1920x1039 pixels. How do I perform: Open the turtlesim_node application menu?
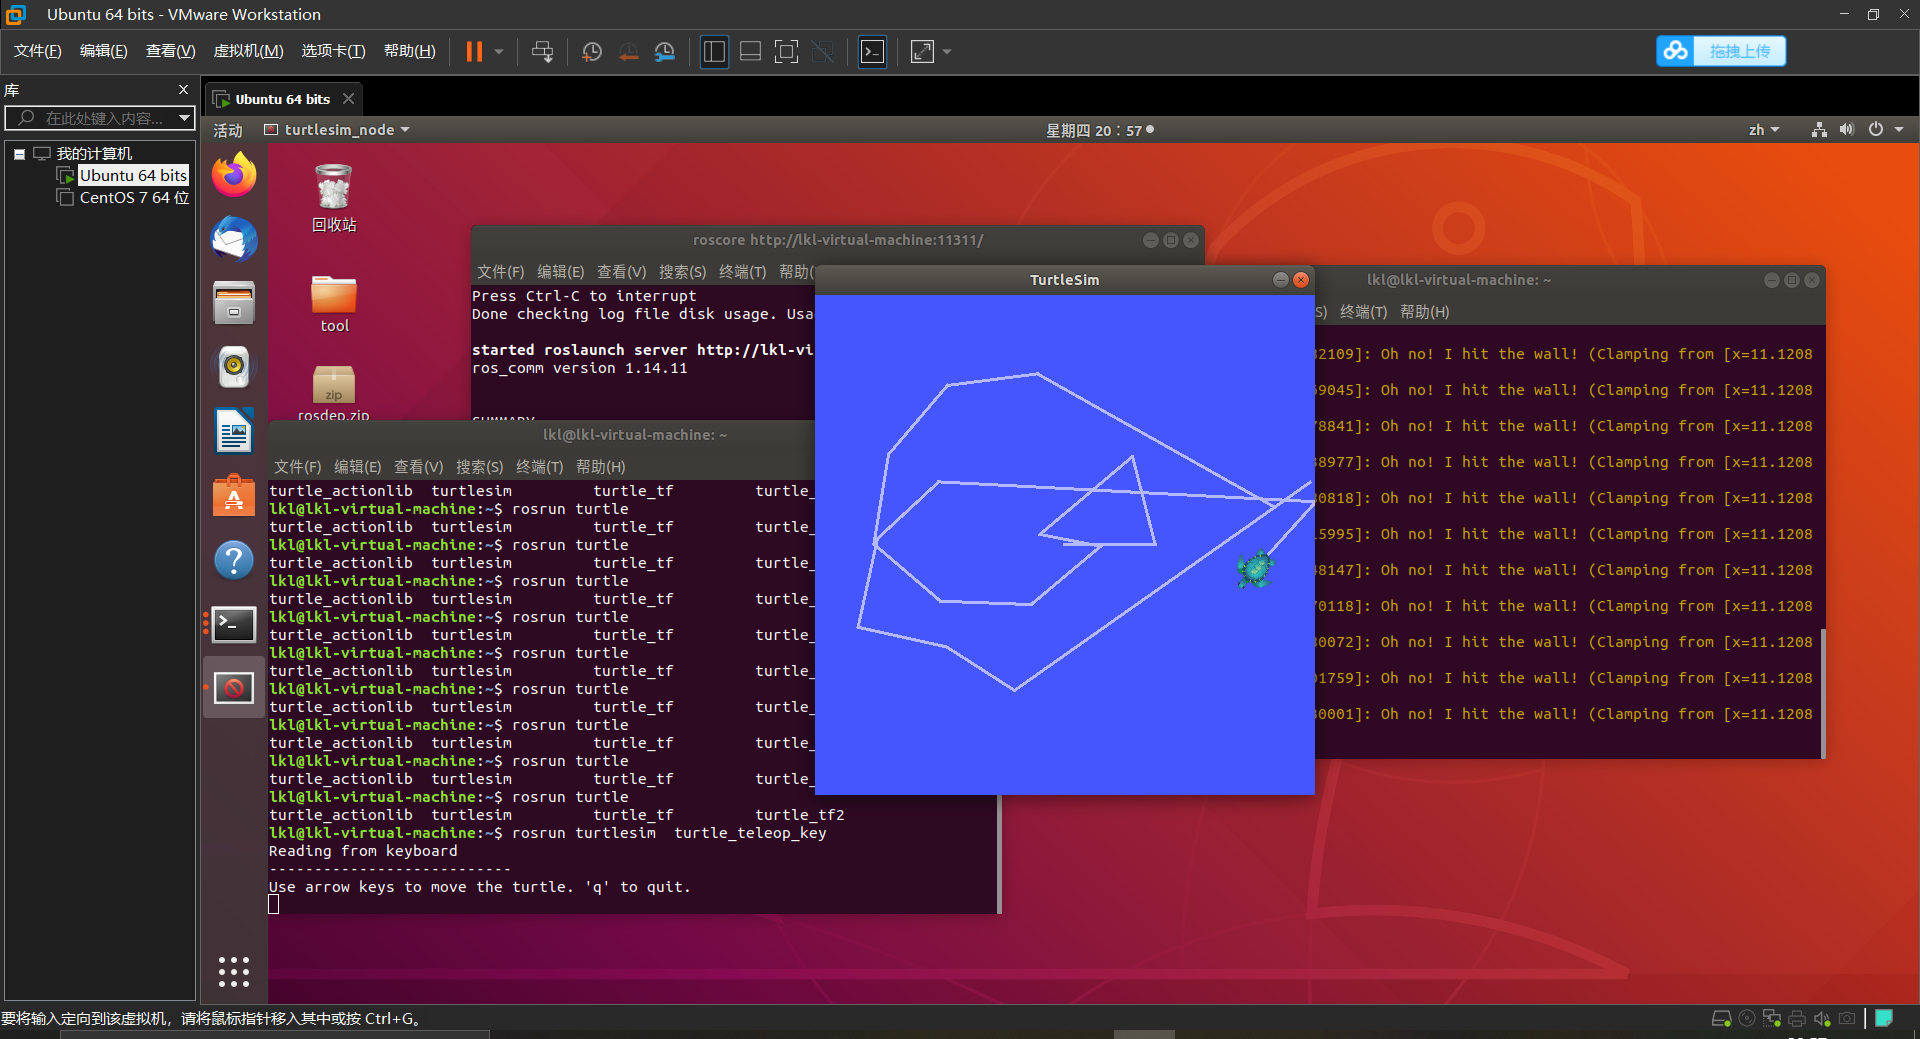337,130
